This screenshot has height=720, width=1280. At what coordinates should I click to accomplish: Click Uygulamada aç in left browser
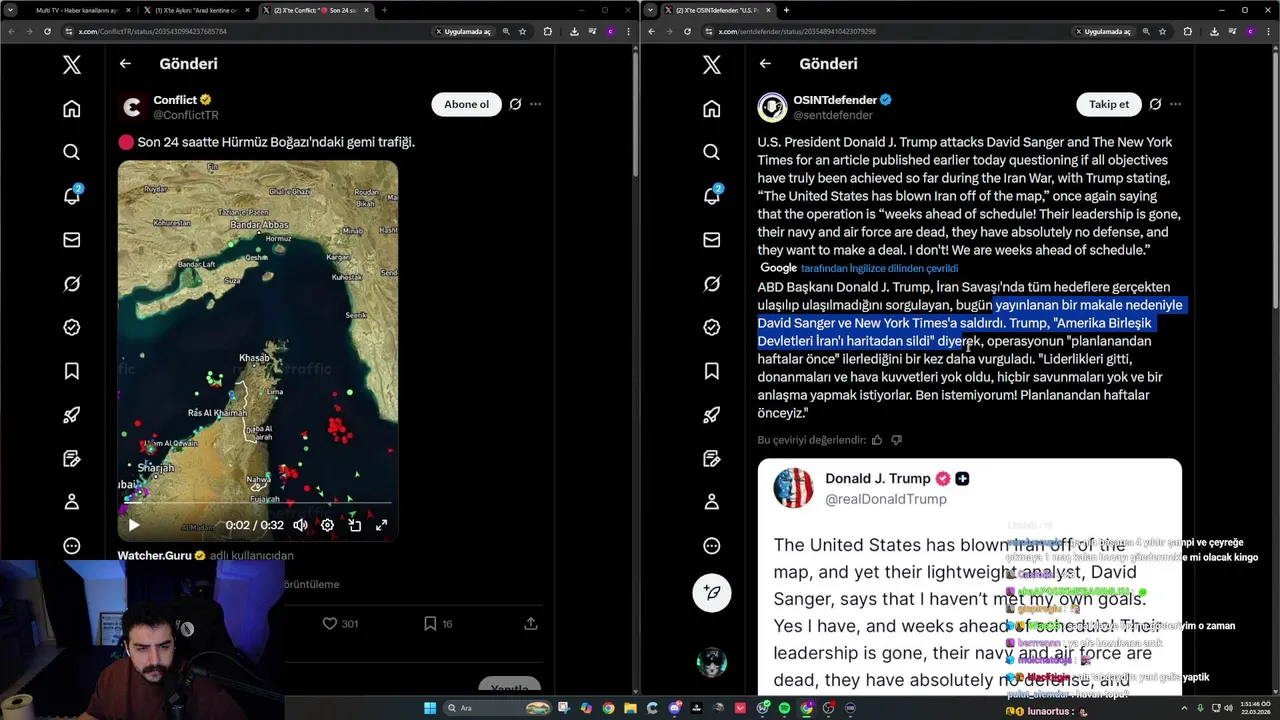coord(464,31)
